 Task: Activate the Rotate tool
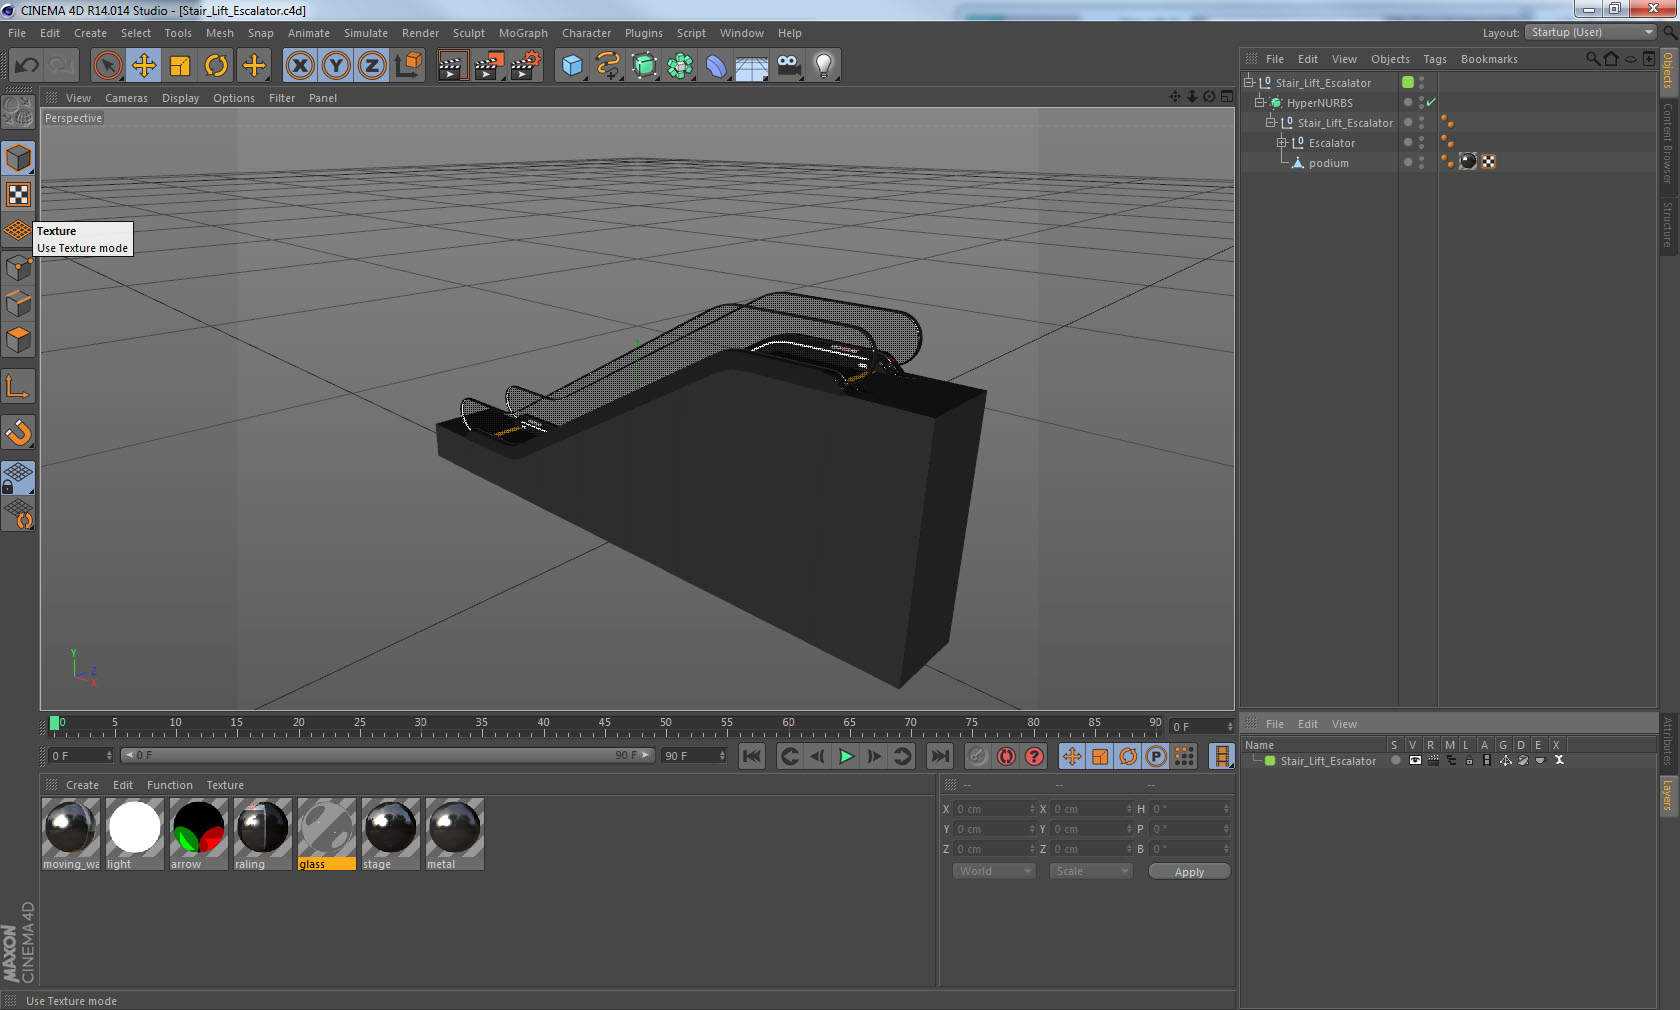[x=216, y=66]
